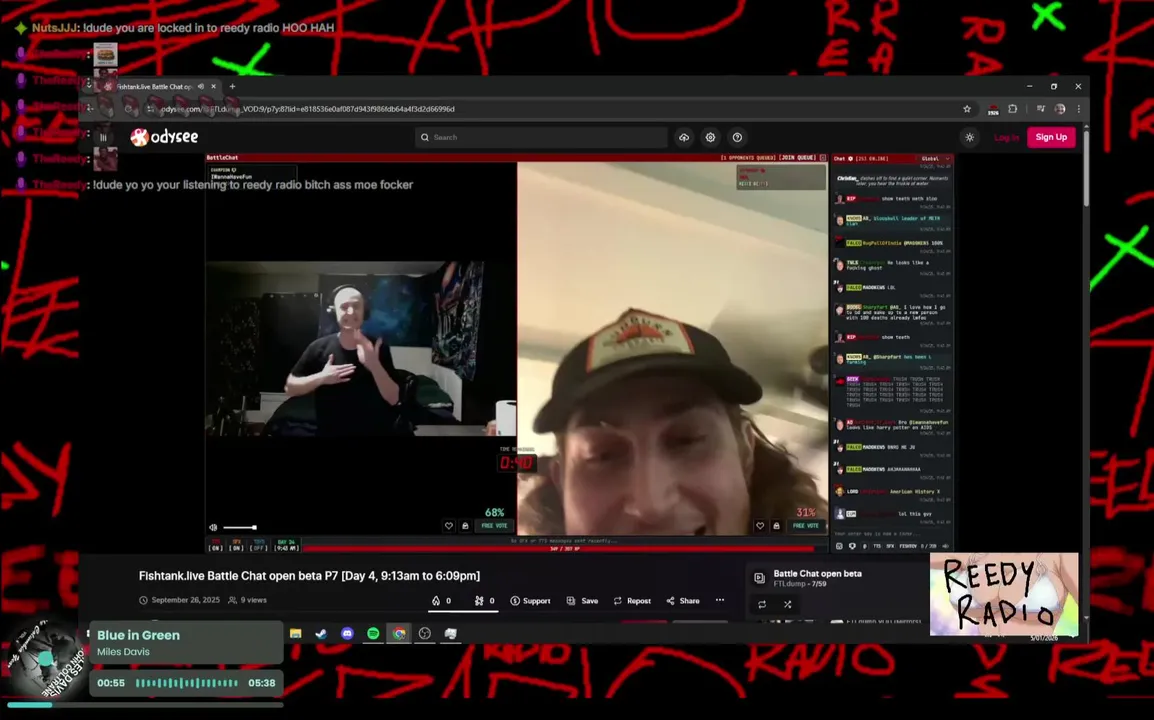The image size is (1154, 720).
Task: Click the heart icon under 68% contestant
Action: (x=449, y=526)
